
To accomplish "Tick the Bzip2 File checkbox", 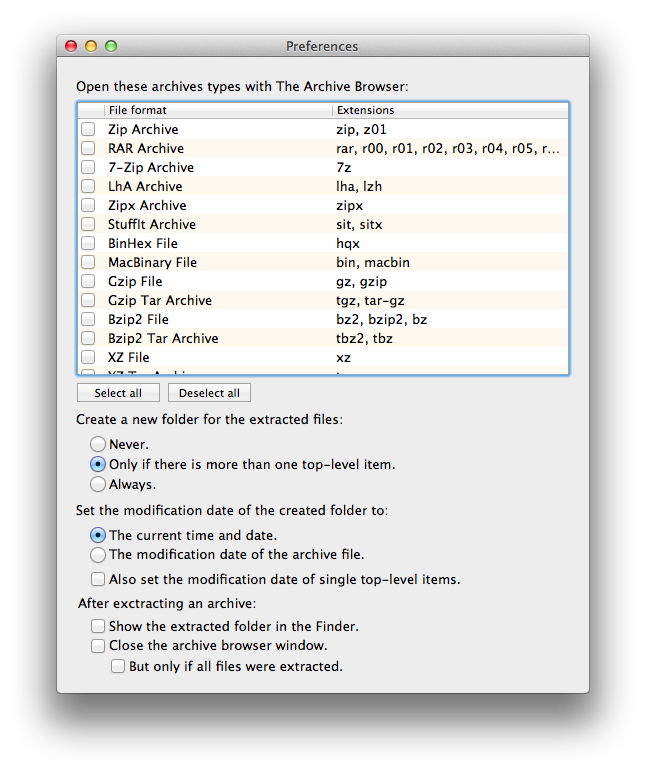I will pos(88,319).
